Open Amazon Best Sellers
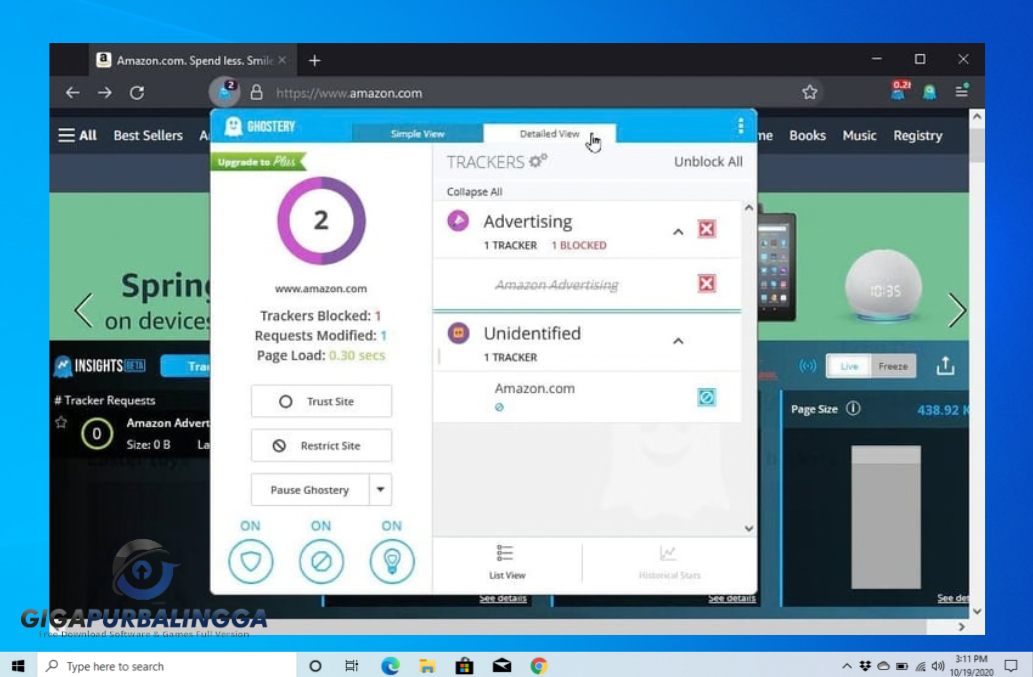This screenshot has width=1033, height=677. (148, 136)
